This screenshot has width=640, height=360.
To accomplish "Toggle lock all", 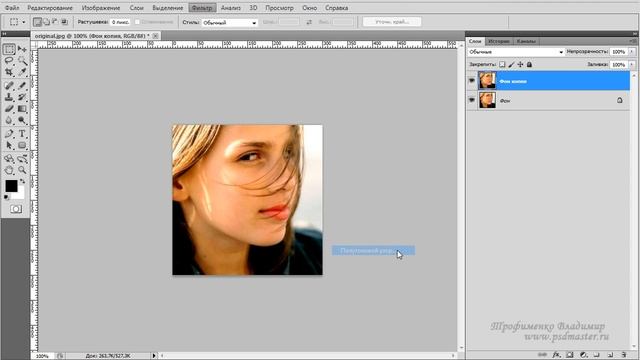I will point(529,64).
